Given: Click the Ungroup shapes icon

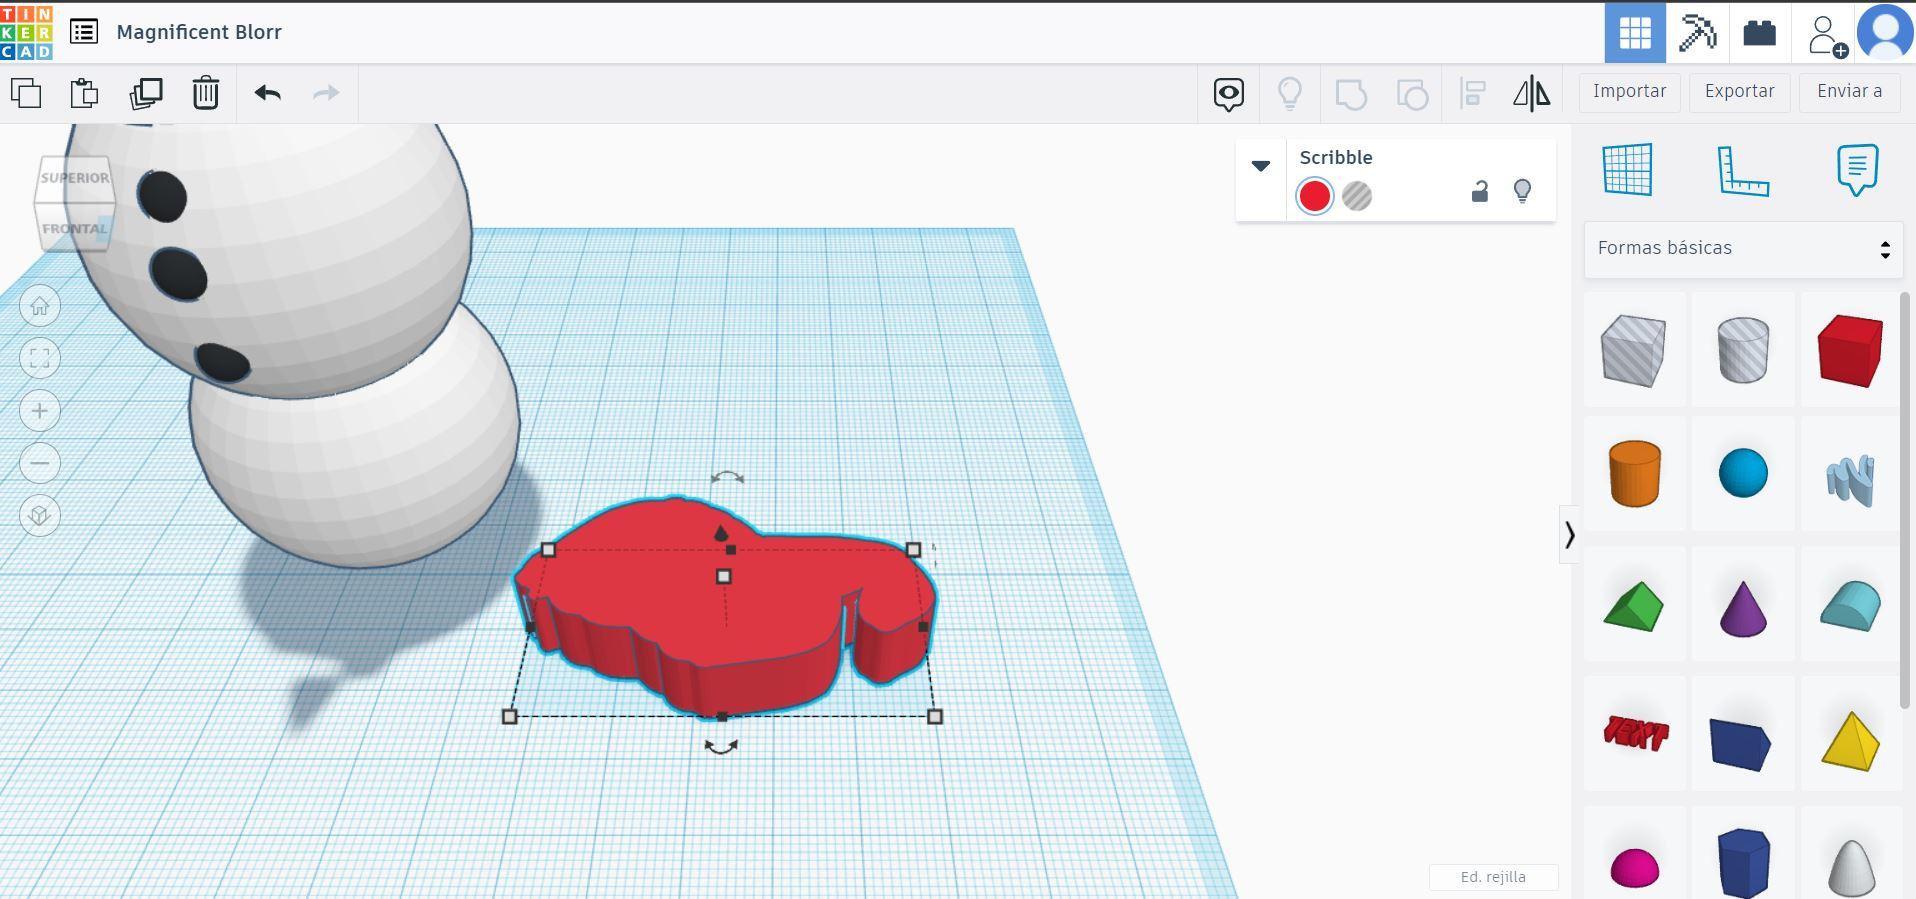Looking at the screenshot, I should pos(1412,94).
